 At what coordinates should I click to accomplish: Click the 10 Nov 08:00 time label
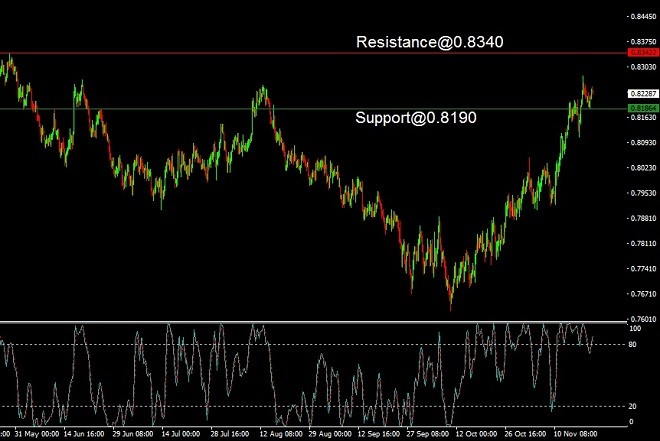[x=575, y=433]
